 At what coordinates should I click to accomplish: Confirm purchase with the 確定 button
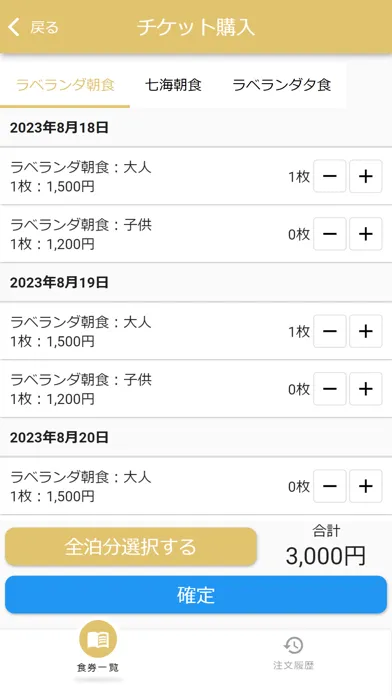coord(196,595)
